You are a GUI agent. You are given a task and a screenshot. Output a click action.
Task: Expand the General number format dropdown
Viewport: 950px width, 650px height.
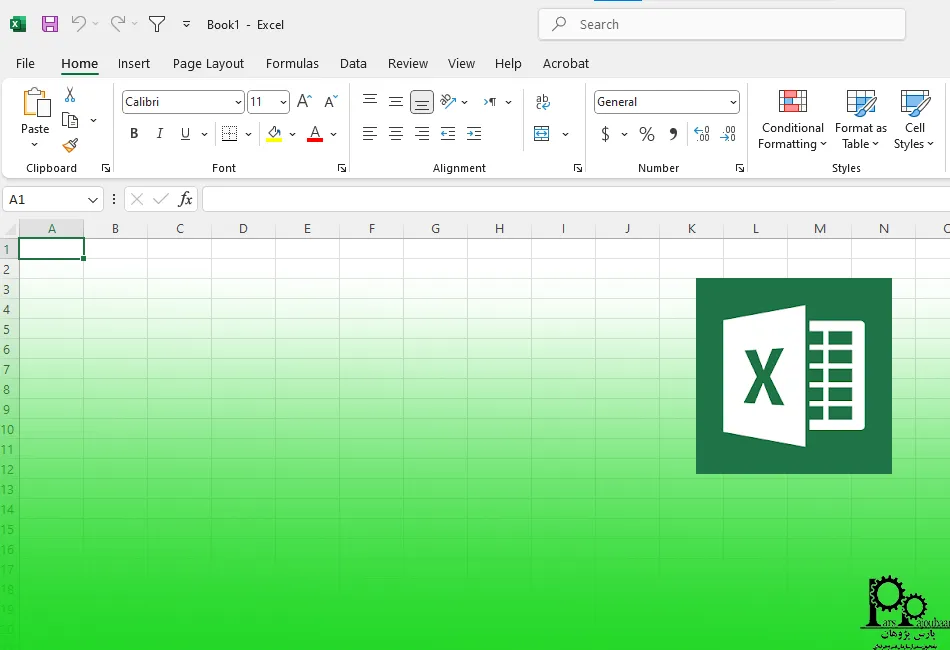(733, 102)
